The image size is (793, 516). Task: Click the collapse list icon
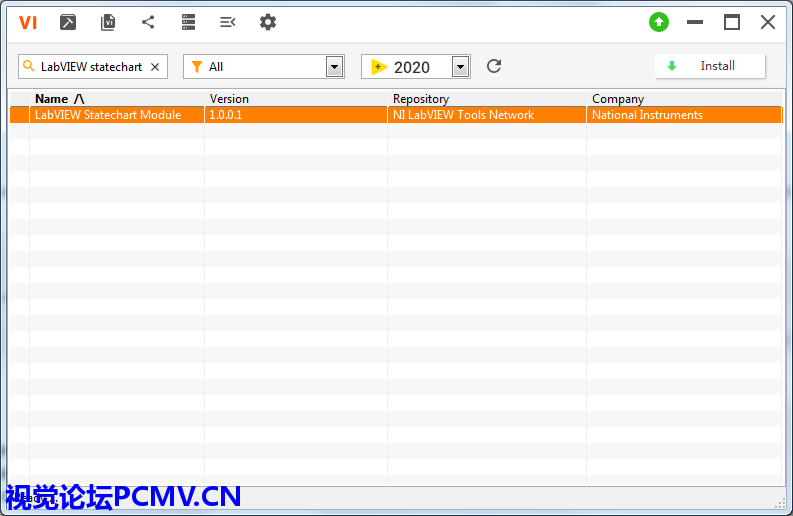coord(228,22)
